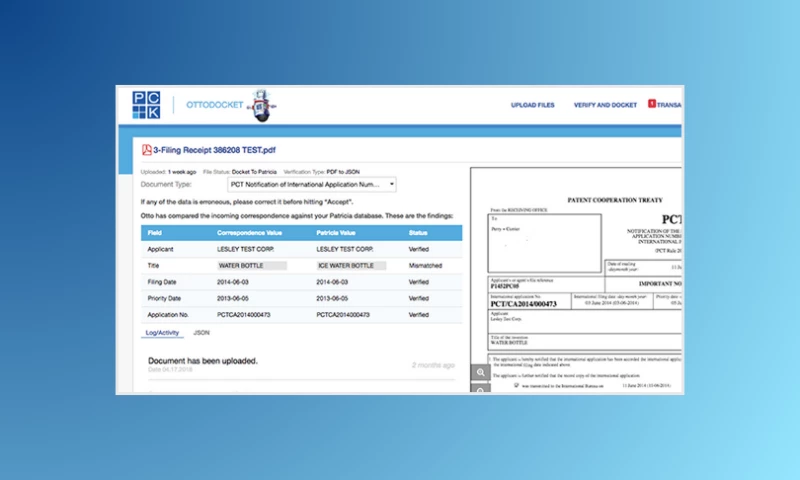Click the Verified status in the Applicant row
The height and width of the screenshot is (480, 800).
(x=418, y=249)
